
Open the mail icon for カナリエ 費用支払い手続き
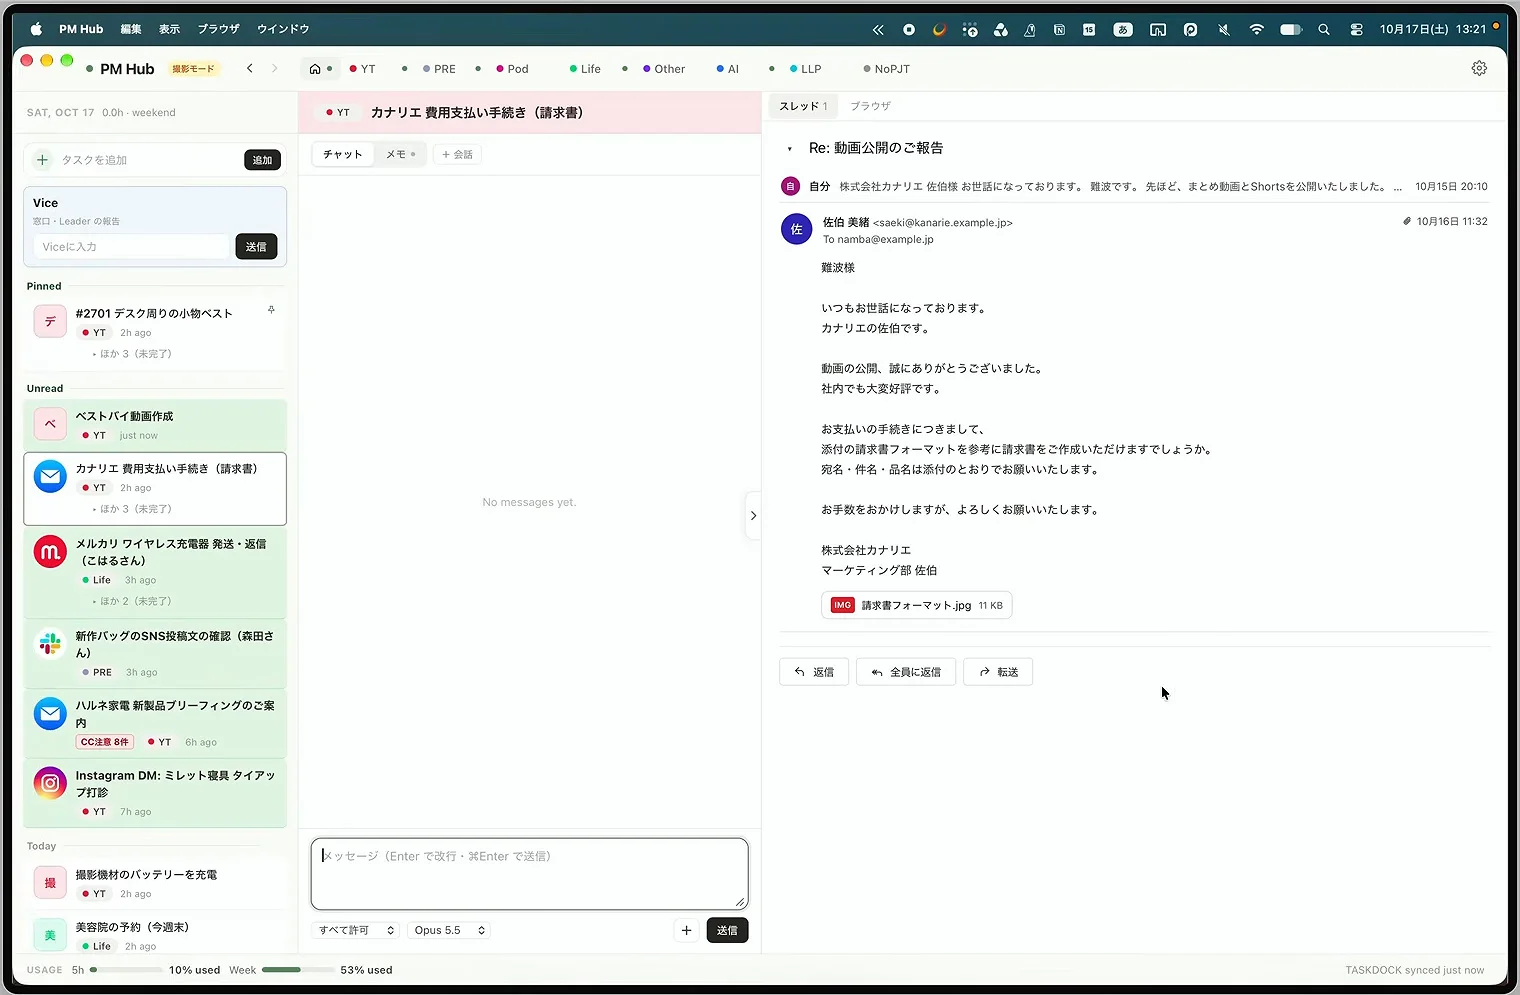coord(50,476)
